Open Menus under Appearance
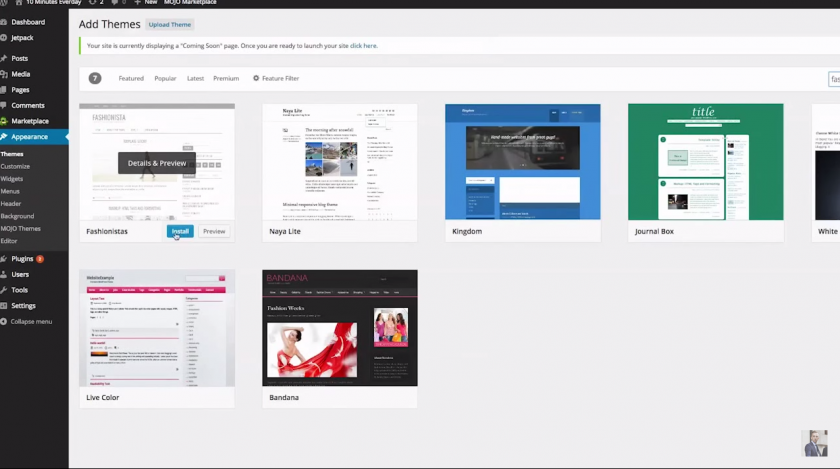The image size is (840, 469). coord(10,191)
